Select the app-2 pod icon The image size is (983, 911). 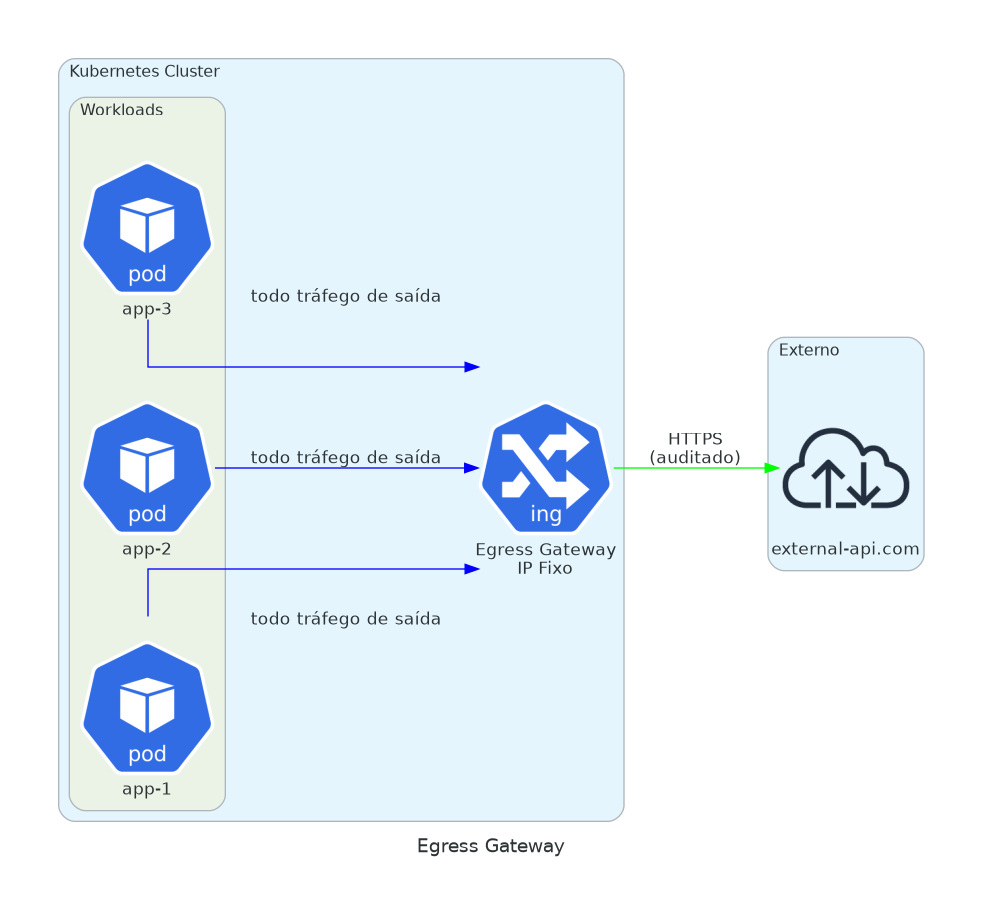pyautogui.click(x=147, y=468)
